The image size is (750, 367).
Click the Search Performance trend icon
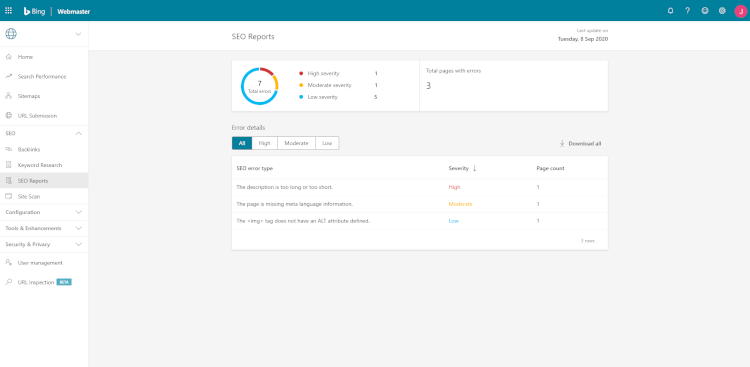pyautogui.click(x=9, y=77)
